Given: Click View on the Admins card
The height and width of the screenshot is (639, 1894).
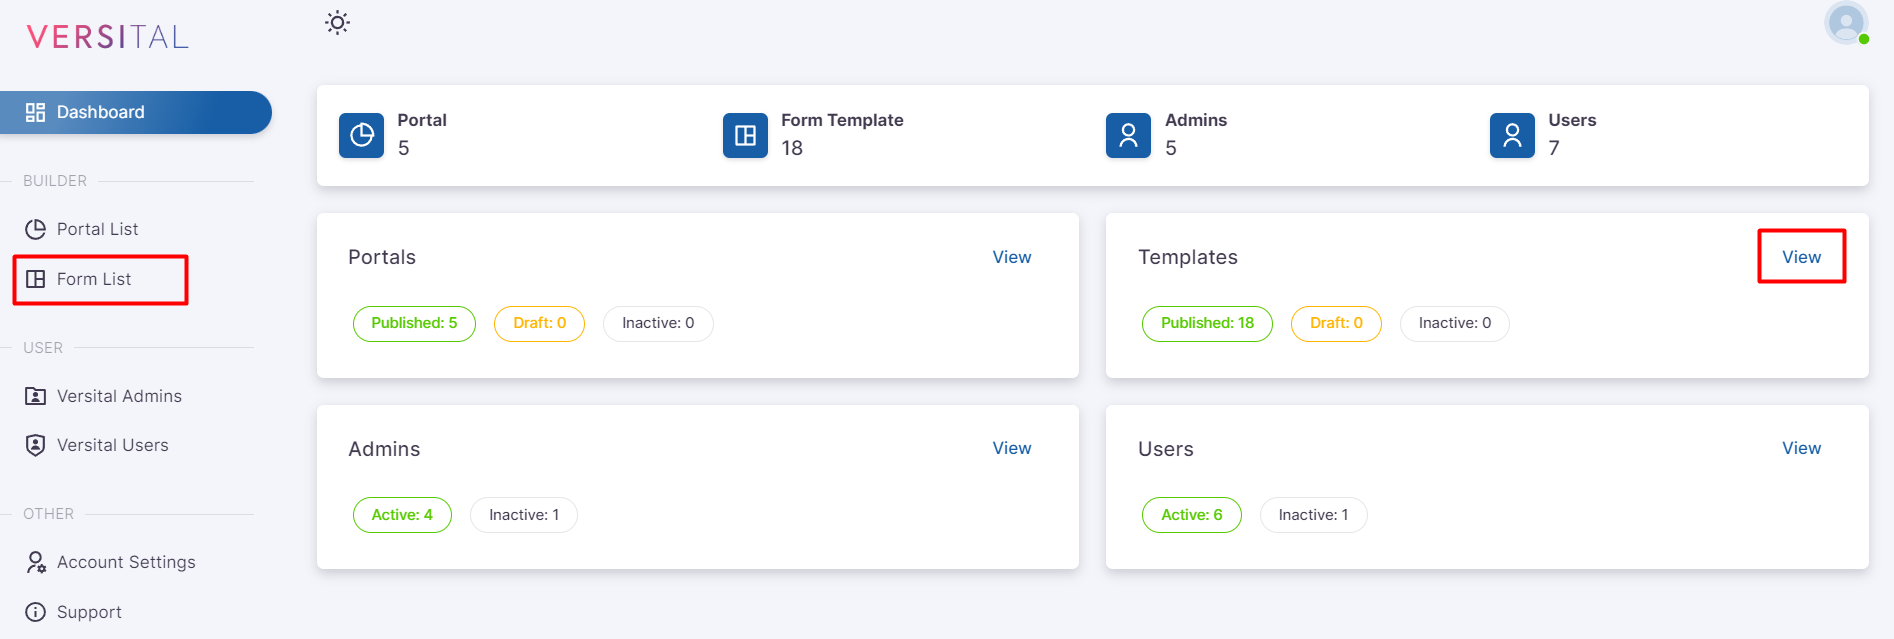Looking at the screenshot, I should (x=1011, y=448).
